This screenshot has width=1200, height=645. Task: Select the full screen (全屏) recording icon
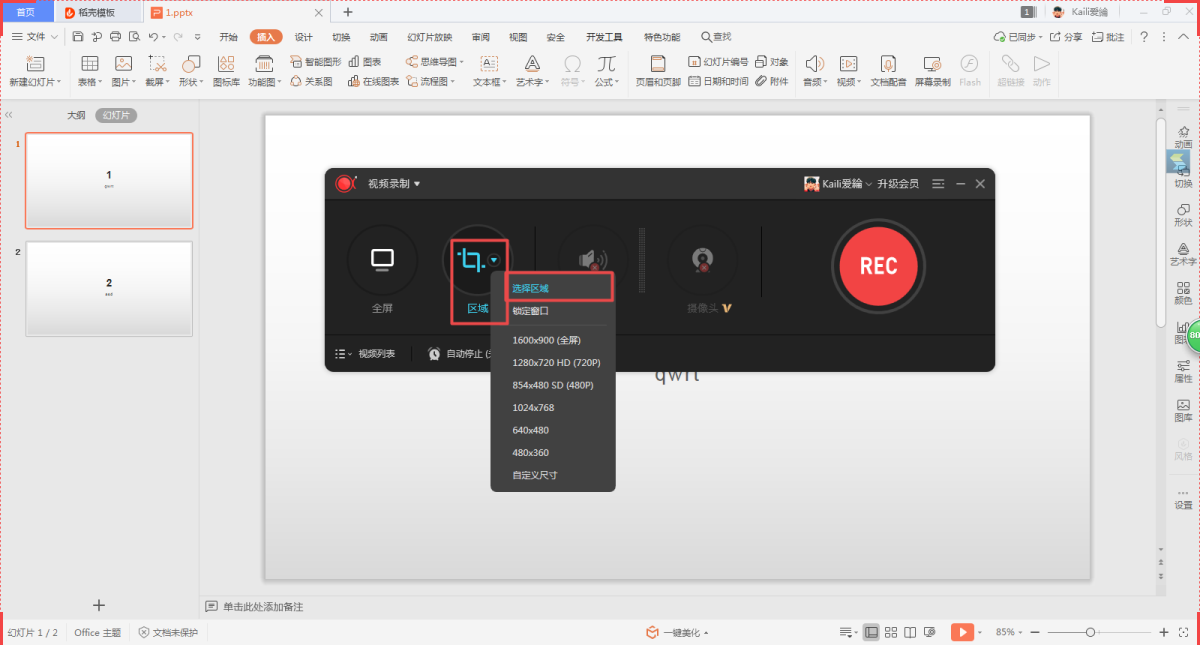[x=382, y=260]
